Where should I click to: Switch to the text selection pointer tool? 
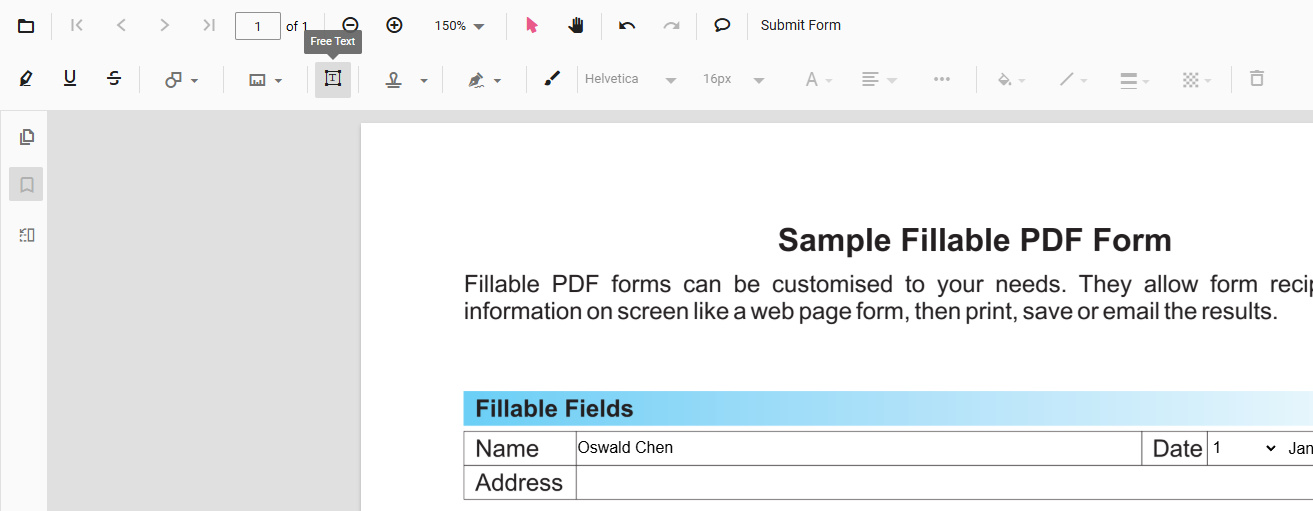(532, 26)
